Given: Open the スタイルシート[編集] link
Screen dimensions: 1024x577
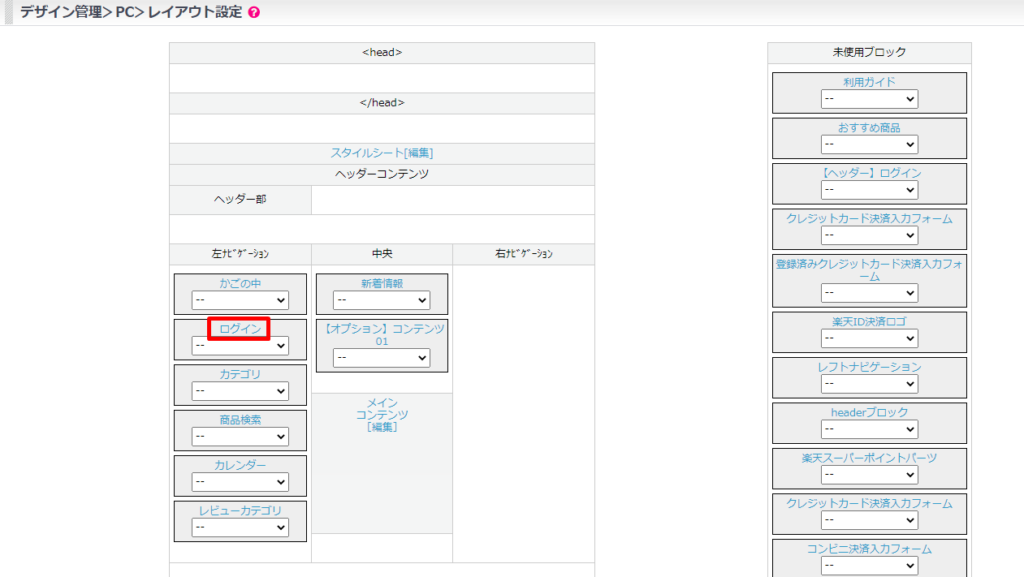Looking at the screenshot, I should click(381, 153).
